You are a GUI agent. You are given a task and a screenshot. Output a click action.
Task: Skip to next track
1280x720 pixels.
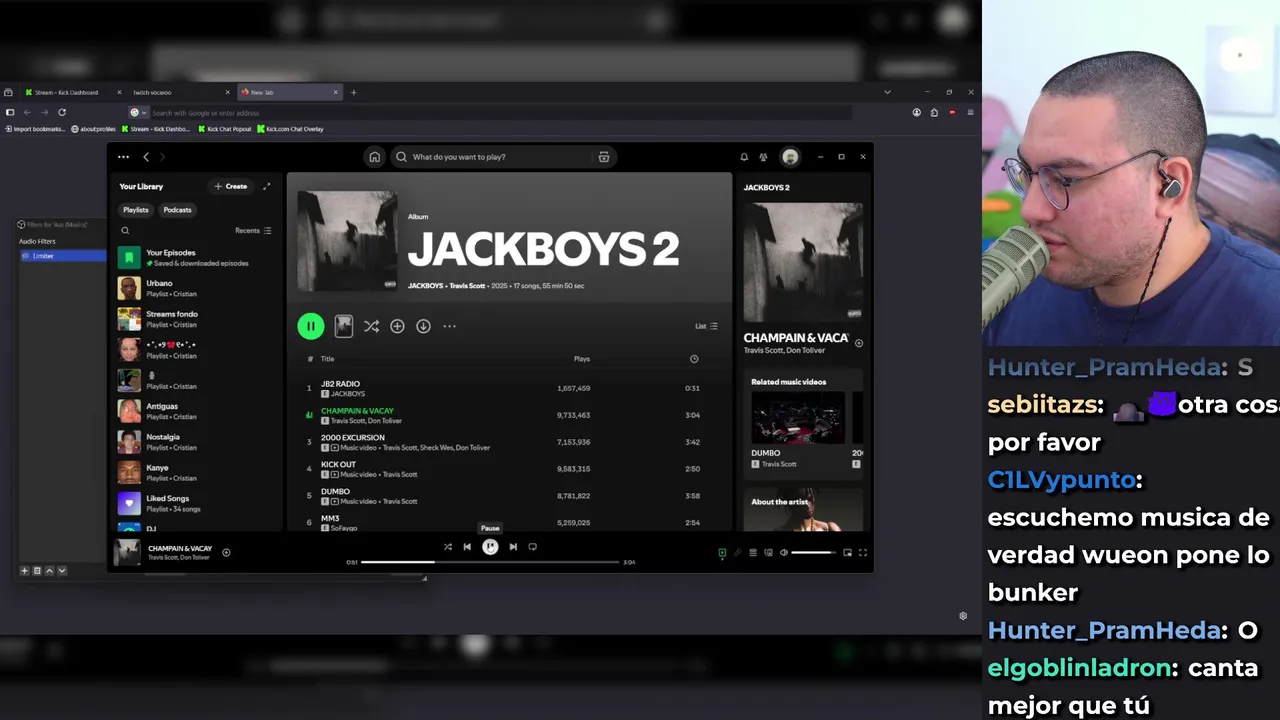tap(513, 547)
